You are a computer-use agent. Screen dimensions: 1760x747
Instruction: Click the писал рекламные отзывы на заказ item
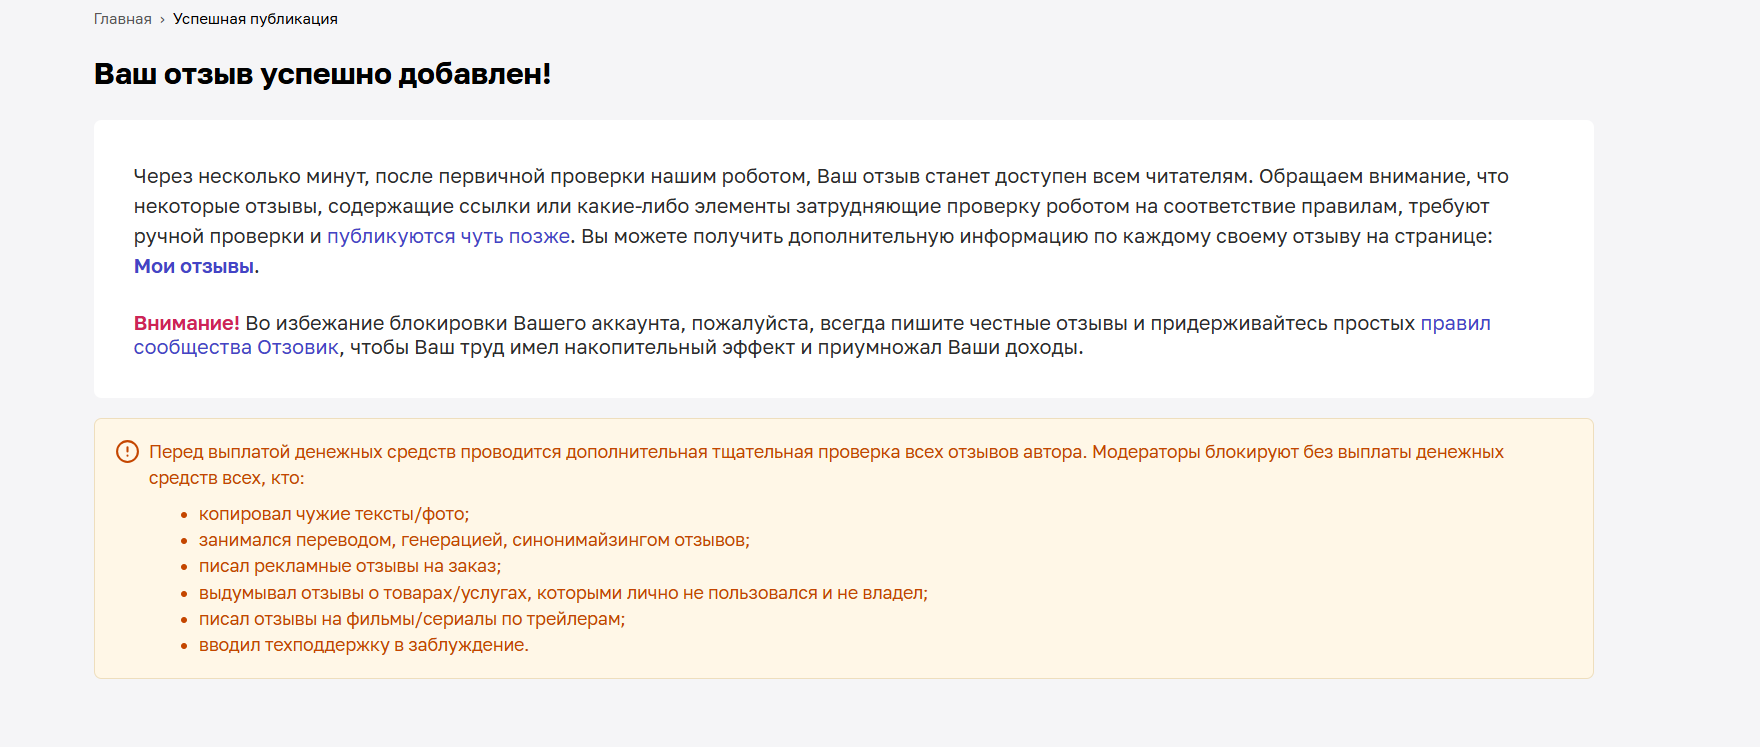click(x=350, y=566)
